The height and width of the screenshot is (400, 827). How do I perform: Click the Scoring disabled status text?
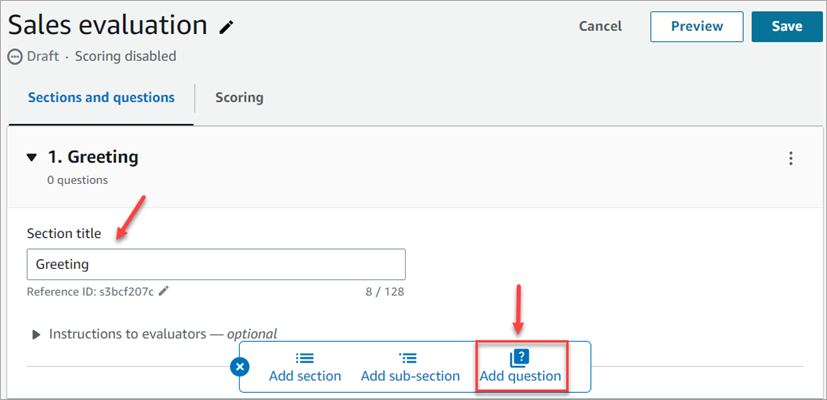(125, 57)
